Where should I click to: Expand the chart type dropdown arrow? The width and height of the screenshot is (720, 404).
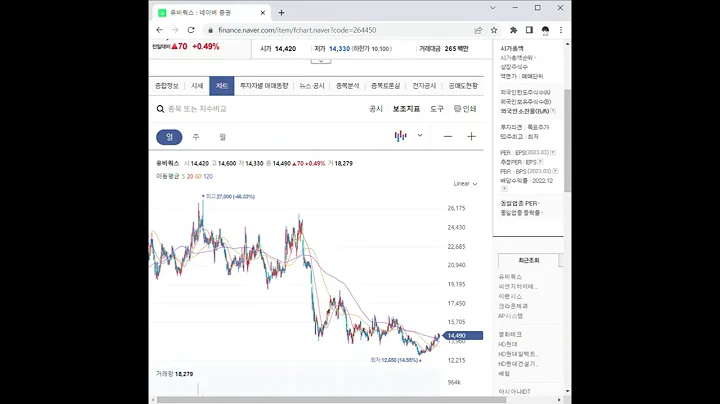[420, 135]
